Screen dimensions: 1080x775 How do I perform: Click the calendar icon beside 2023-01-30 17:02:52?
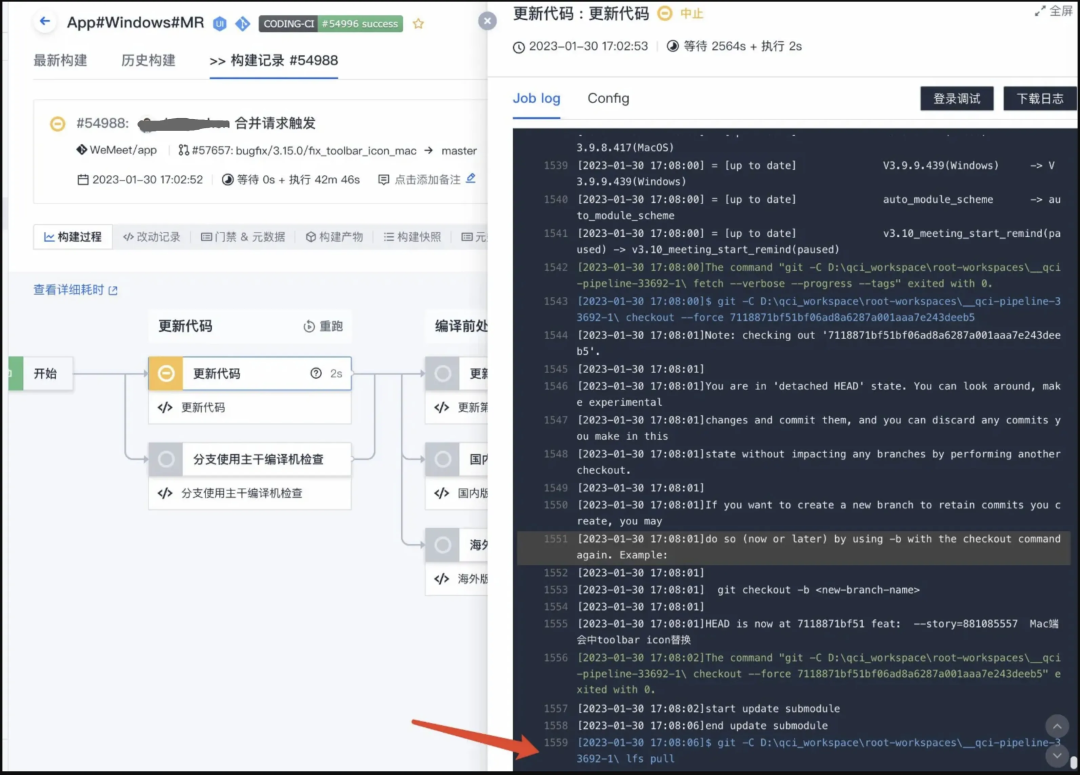83,180
